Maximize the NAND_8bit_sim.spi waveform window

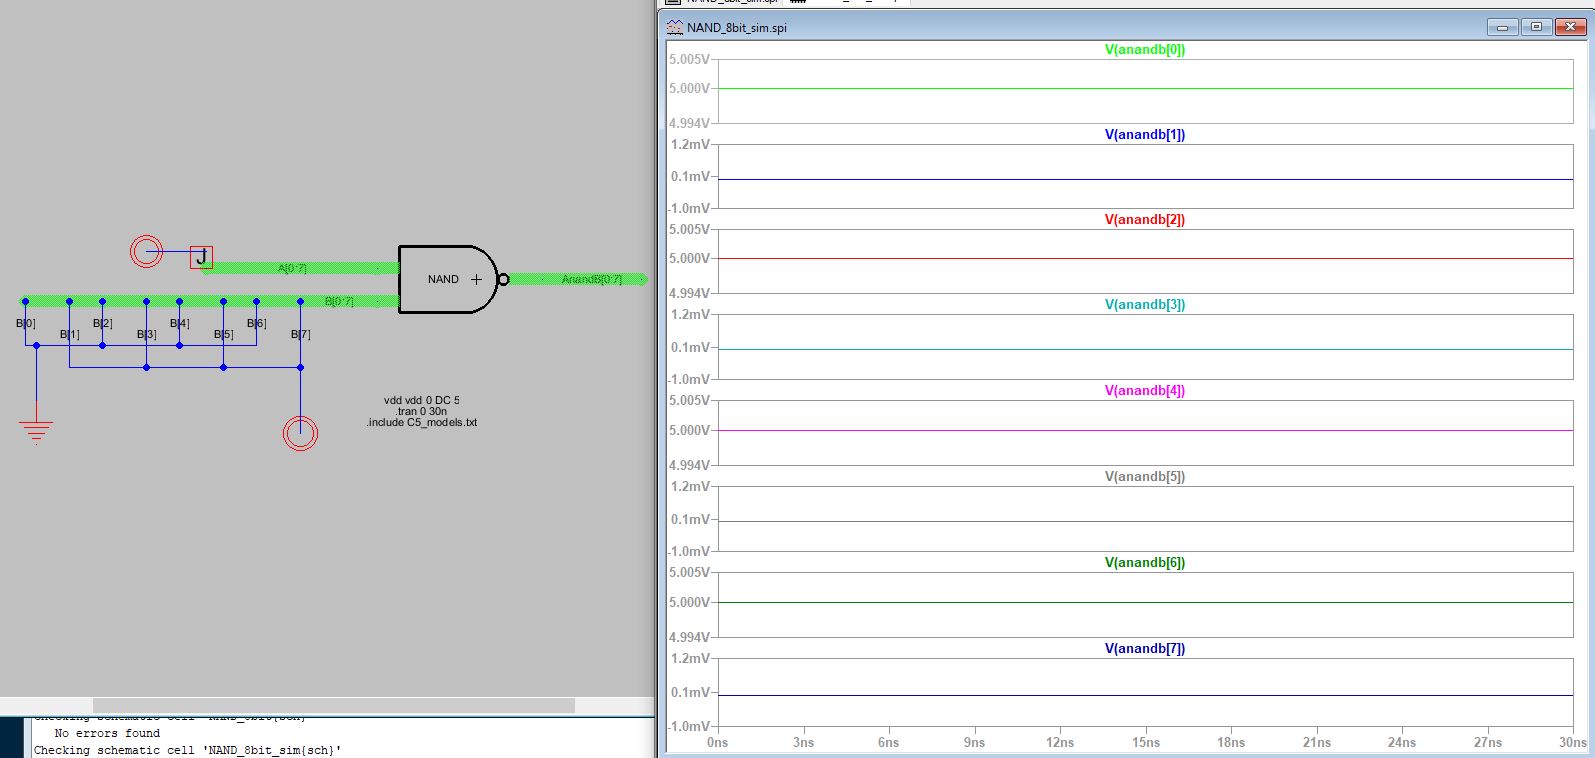pos(1537,27)
